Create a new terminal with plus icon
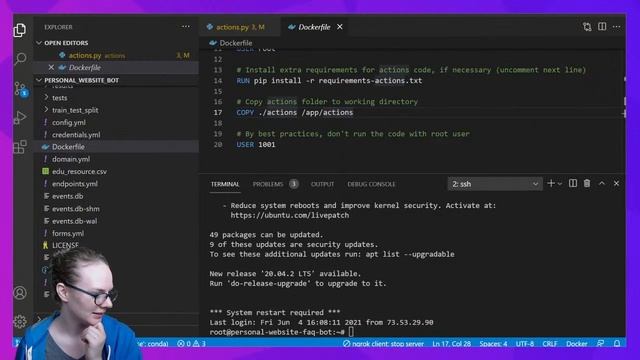Screen dimensions: 640x360 click(551, 184)
